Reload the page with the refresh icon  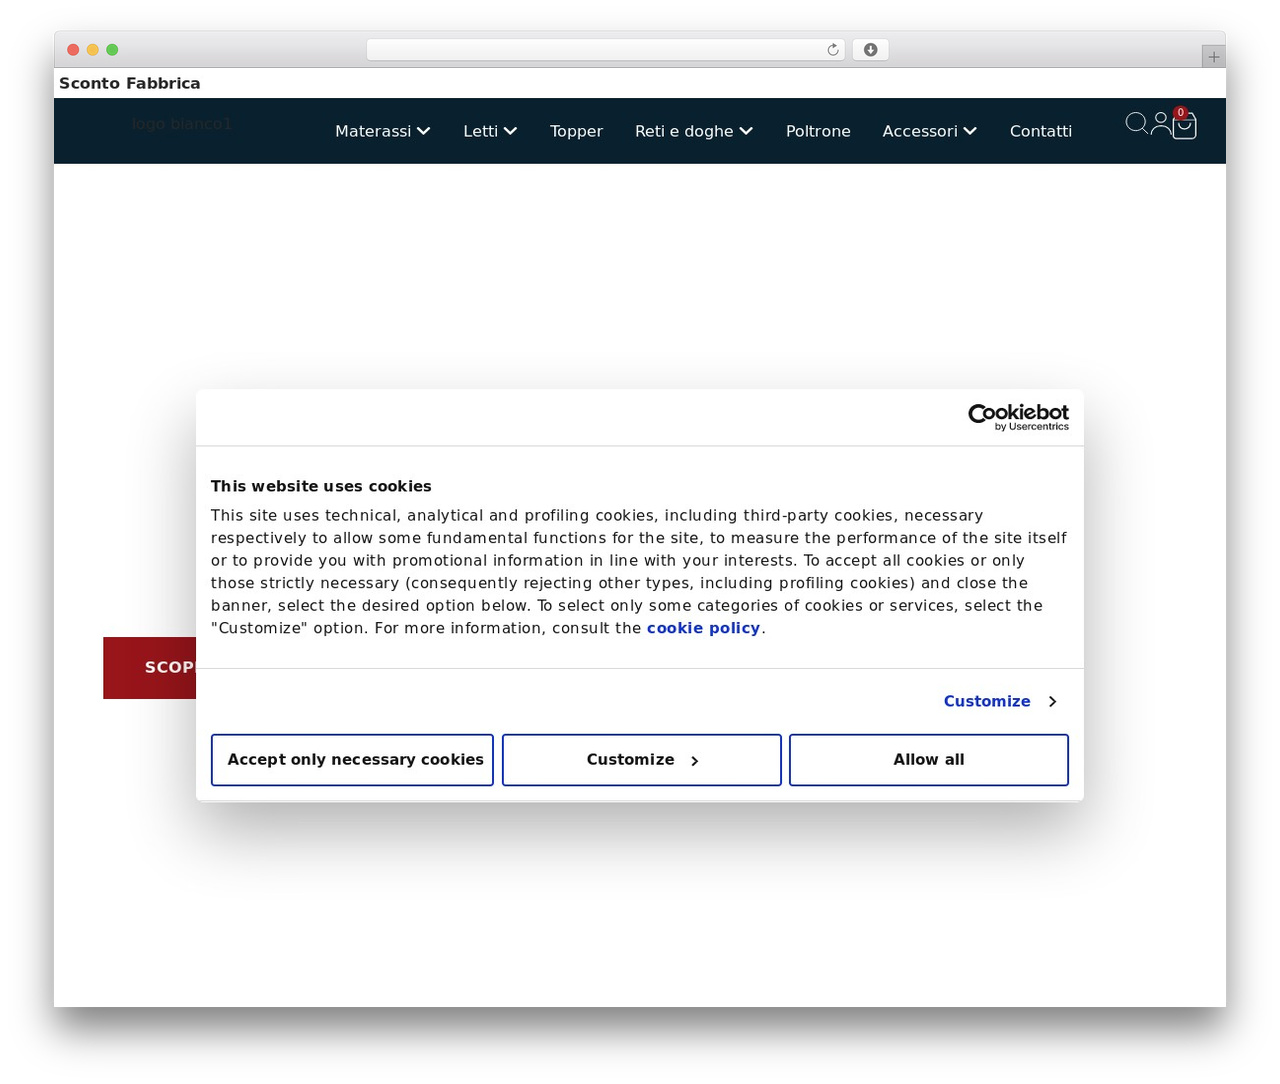833,50
